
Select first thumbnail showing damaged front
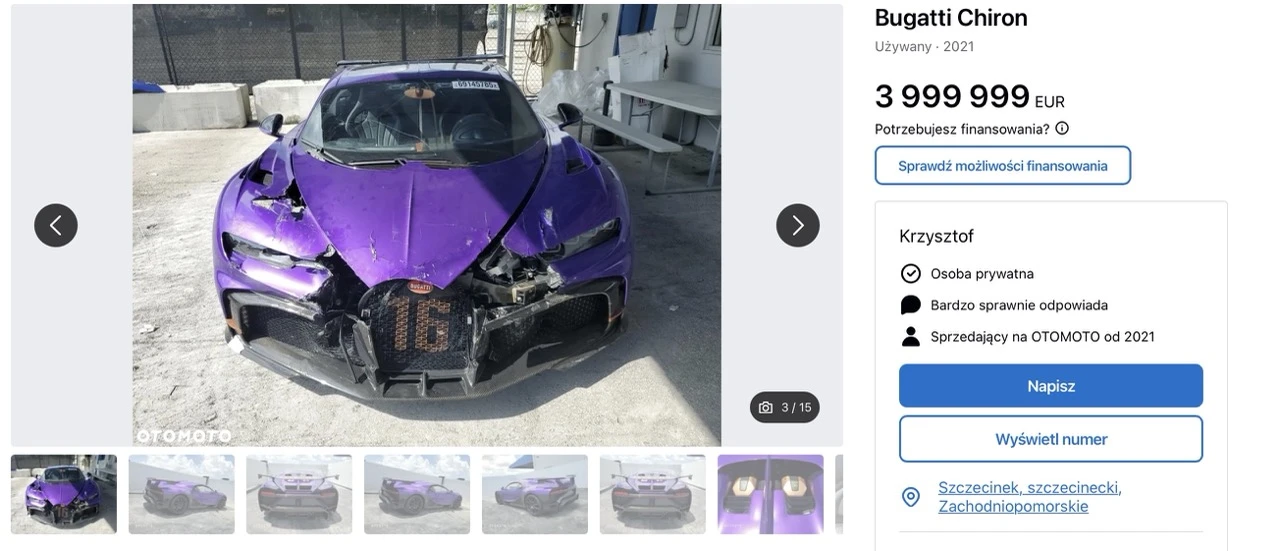64,494
